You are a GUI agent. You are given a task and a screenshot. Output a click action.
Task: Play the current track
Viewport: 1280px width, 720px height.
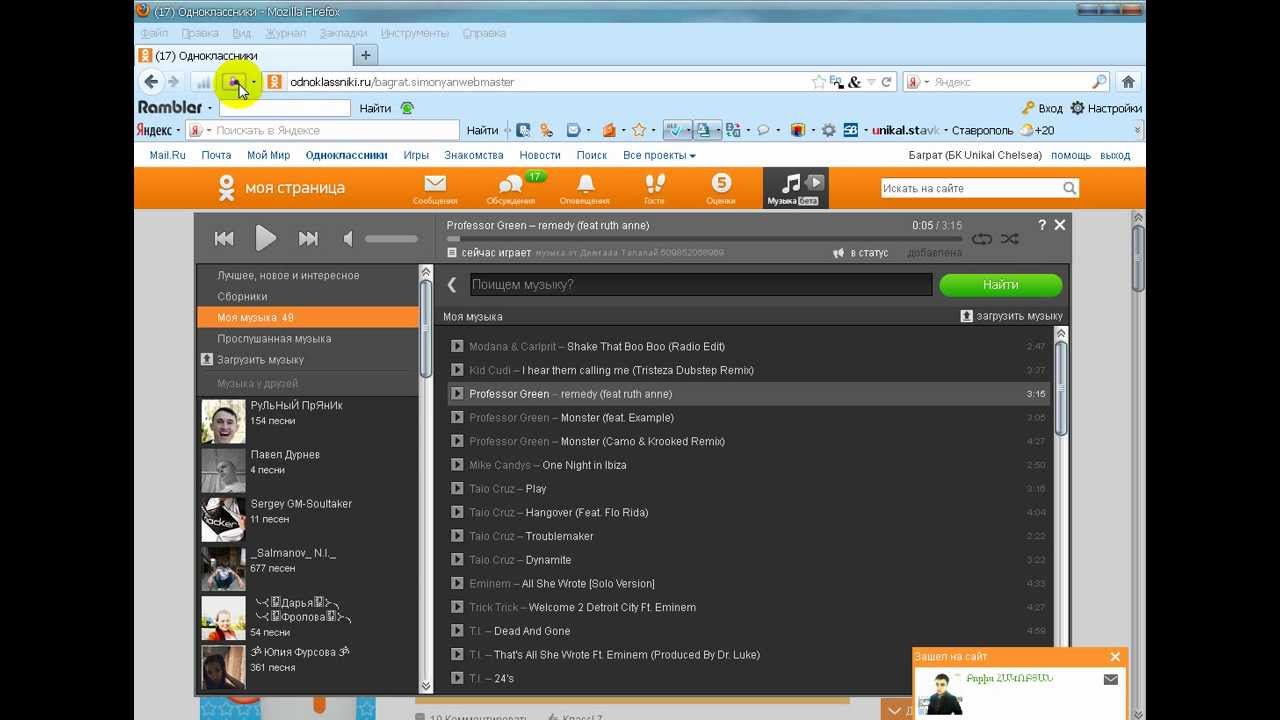pos(265,238)
